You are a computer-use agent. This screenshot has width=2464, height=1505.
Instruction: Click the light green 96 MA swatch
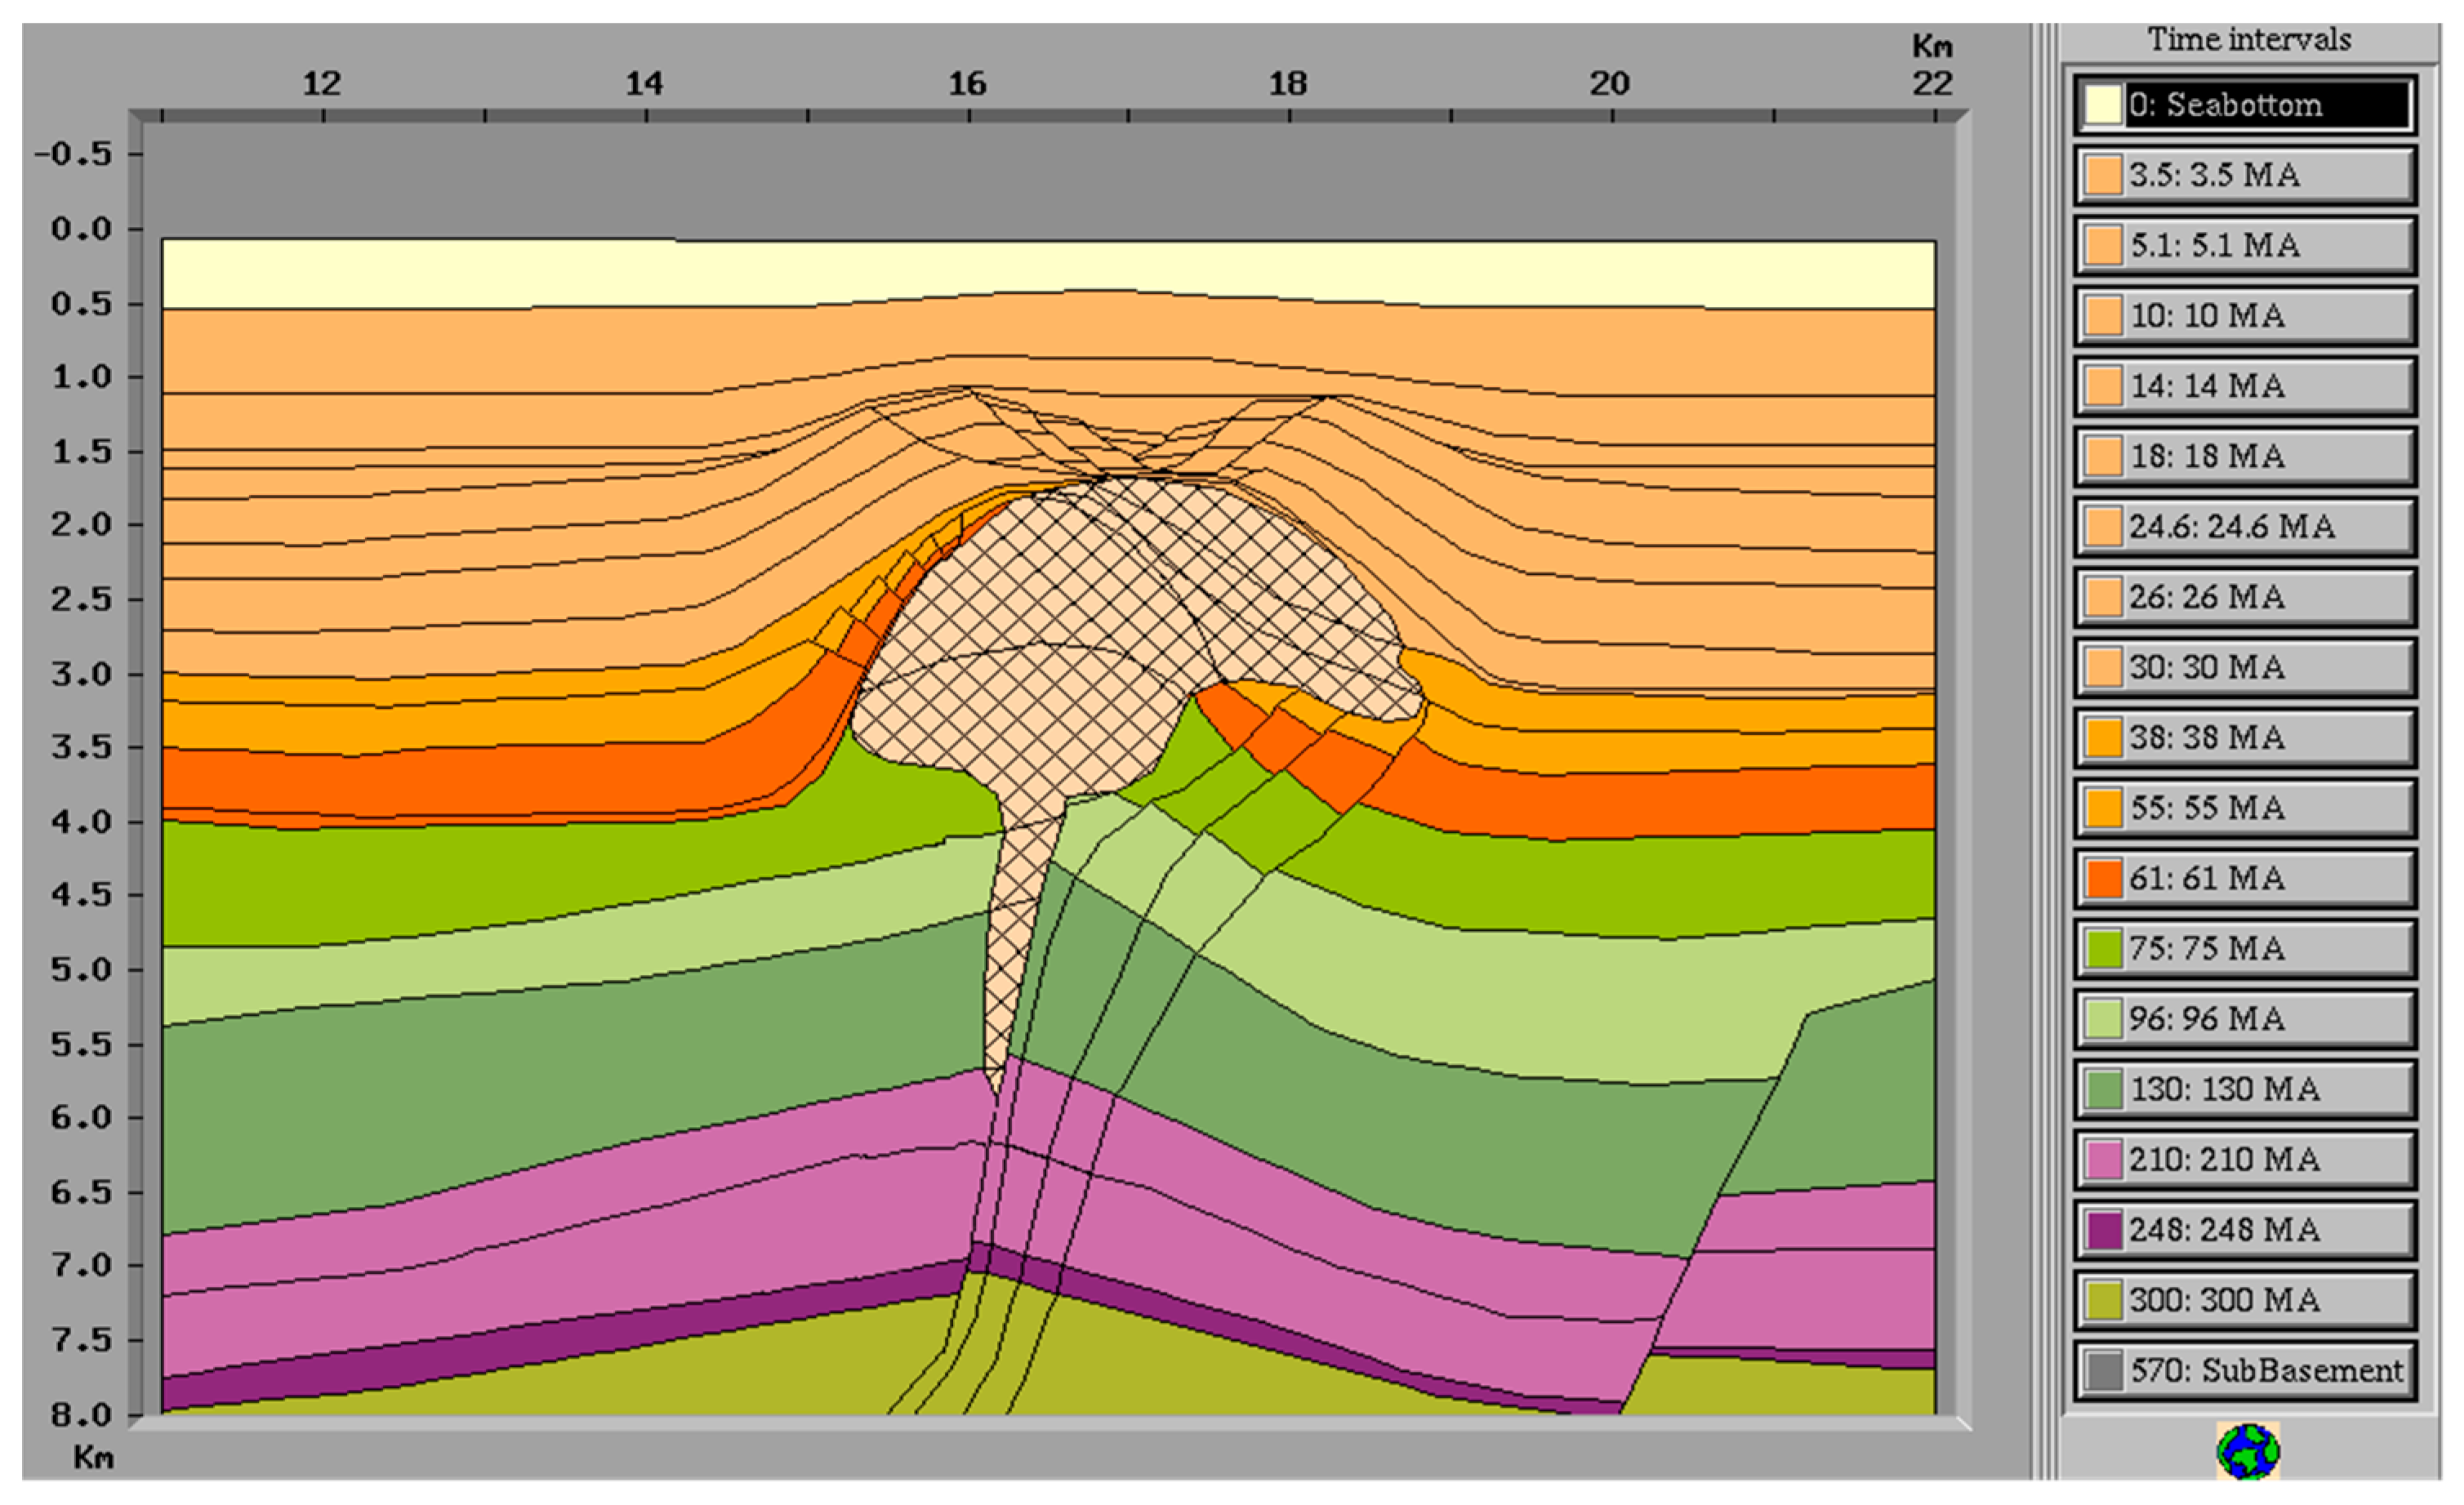(2103, 1019)
